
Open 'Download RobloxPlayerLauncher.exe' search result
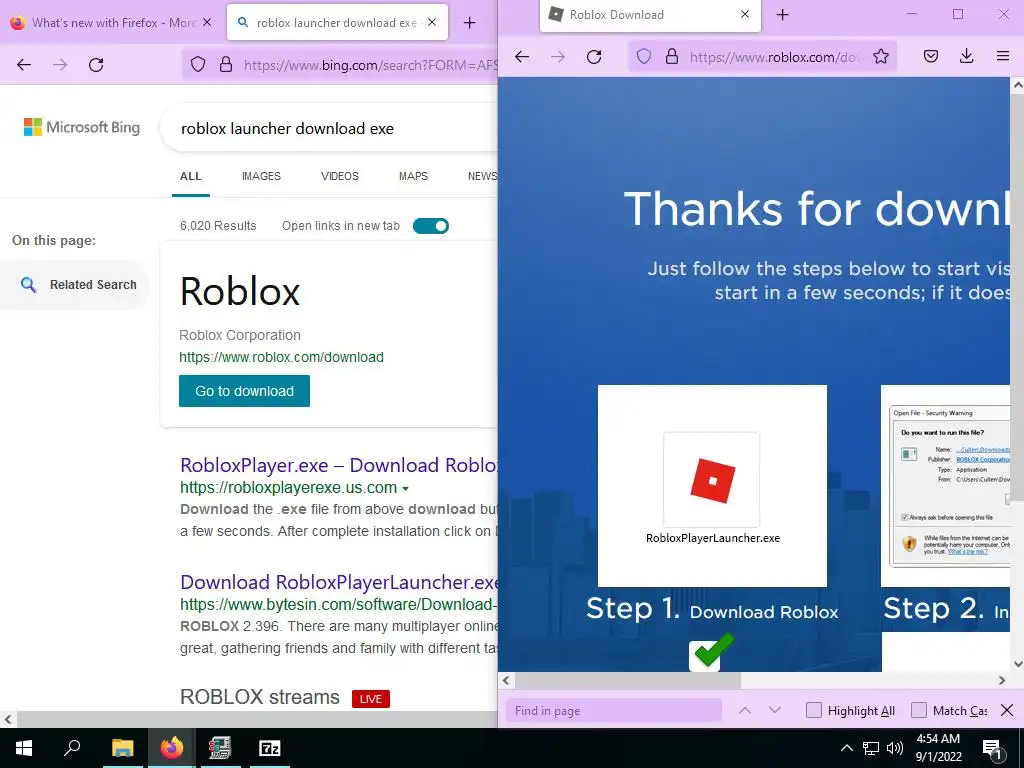point(339,582)
